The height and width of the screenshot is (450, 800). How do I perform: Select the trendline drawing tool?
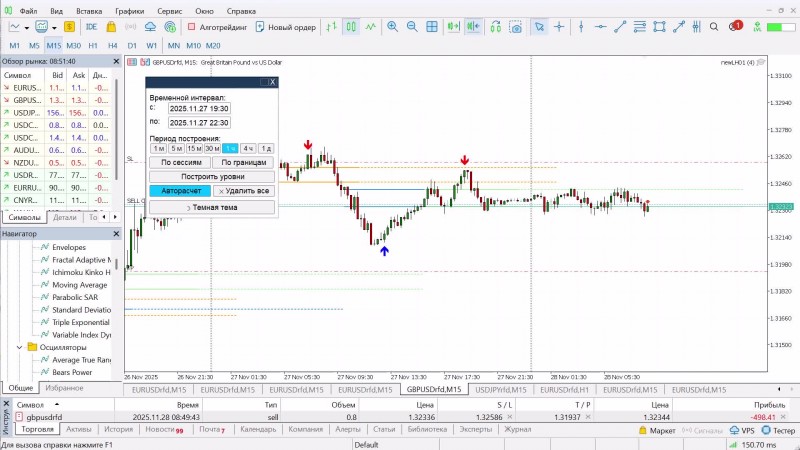coord(620,27)
